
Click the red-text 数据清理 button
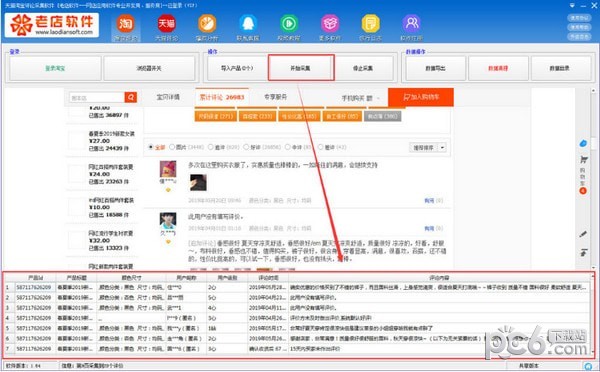498,69
